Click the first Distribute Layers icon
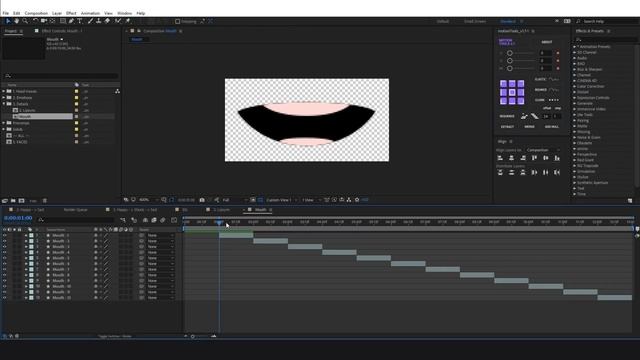 point(500,173)
